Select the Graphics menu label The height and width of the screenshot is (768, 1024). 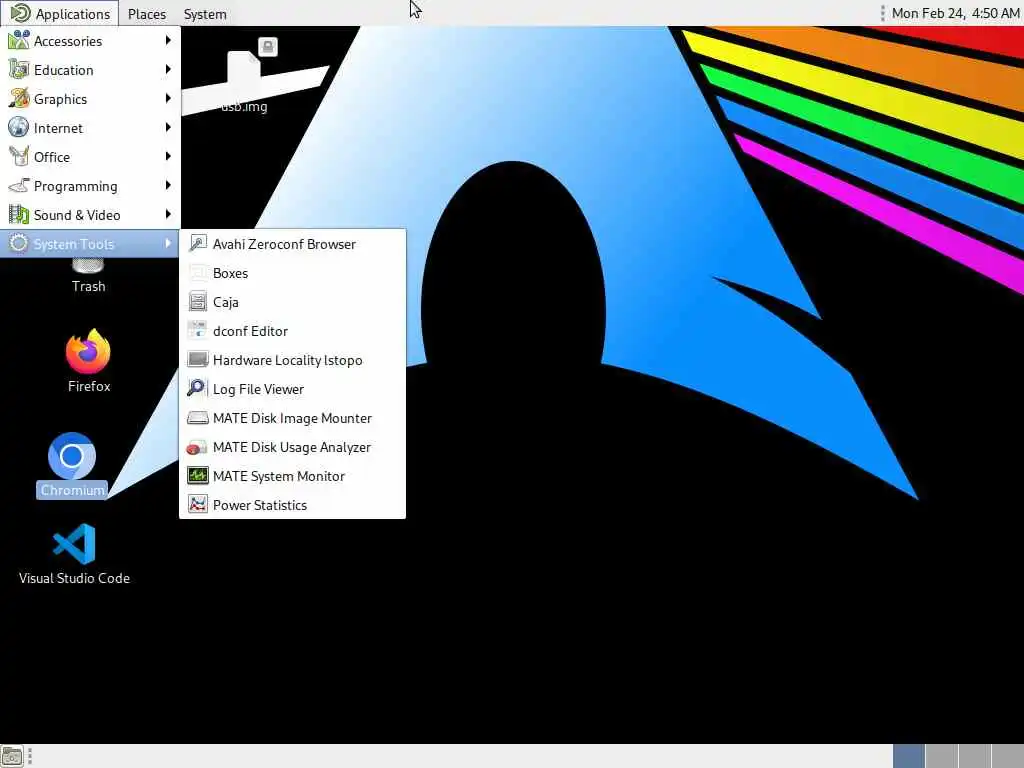60,99
